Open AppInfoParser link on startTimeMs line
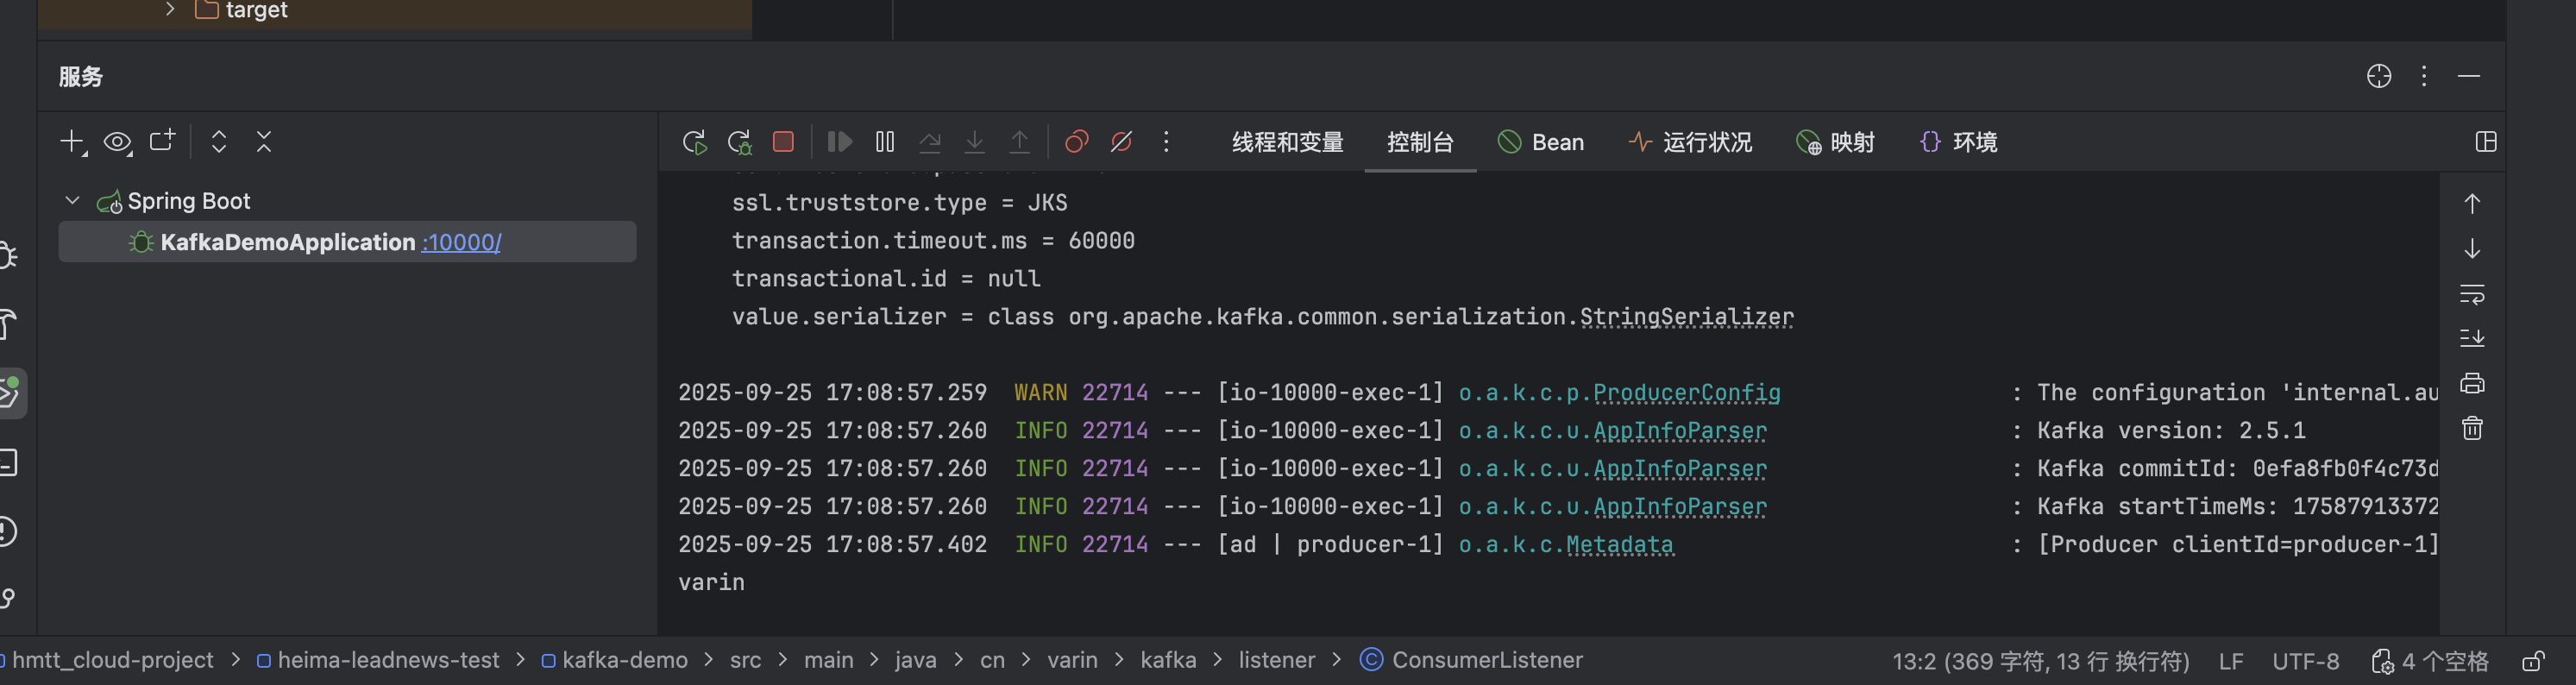 1680,507
